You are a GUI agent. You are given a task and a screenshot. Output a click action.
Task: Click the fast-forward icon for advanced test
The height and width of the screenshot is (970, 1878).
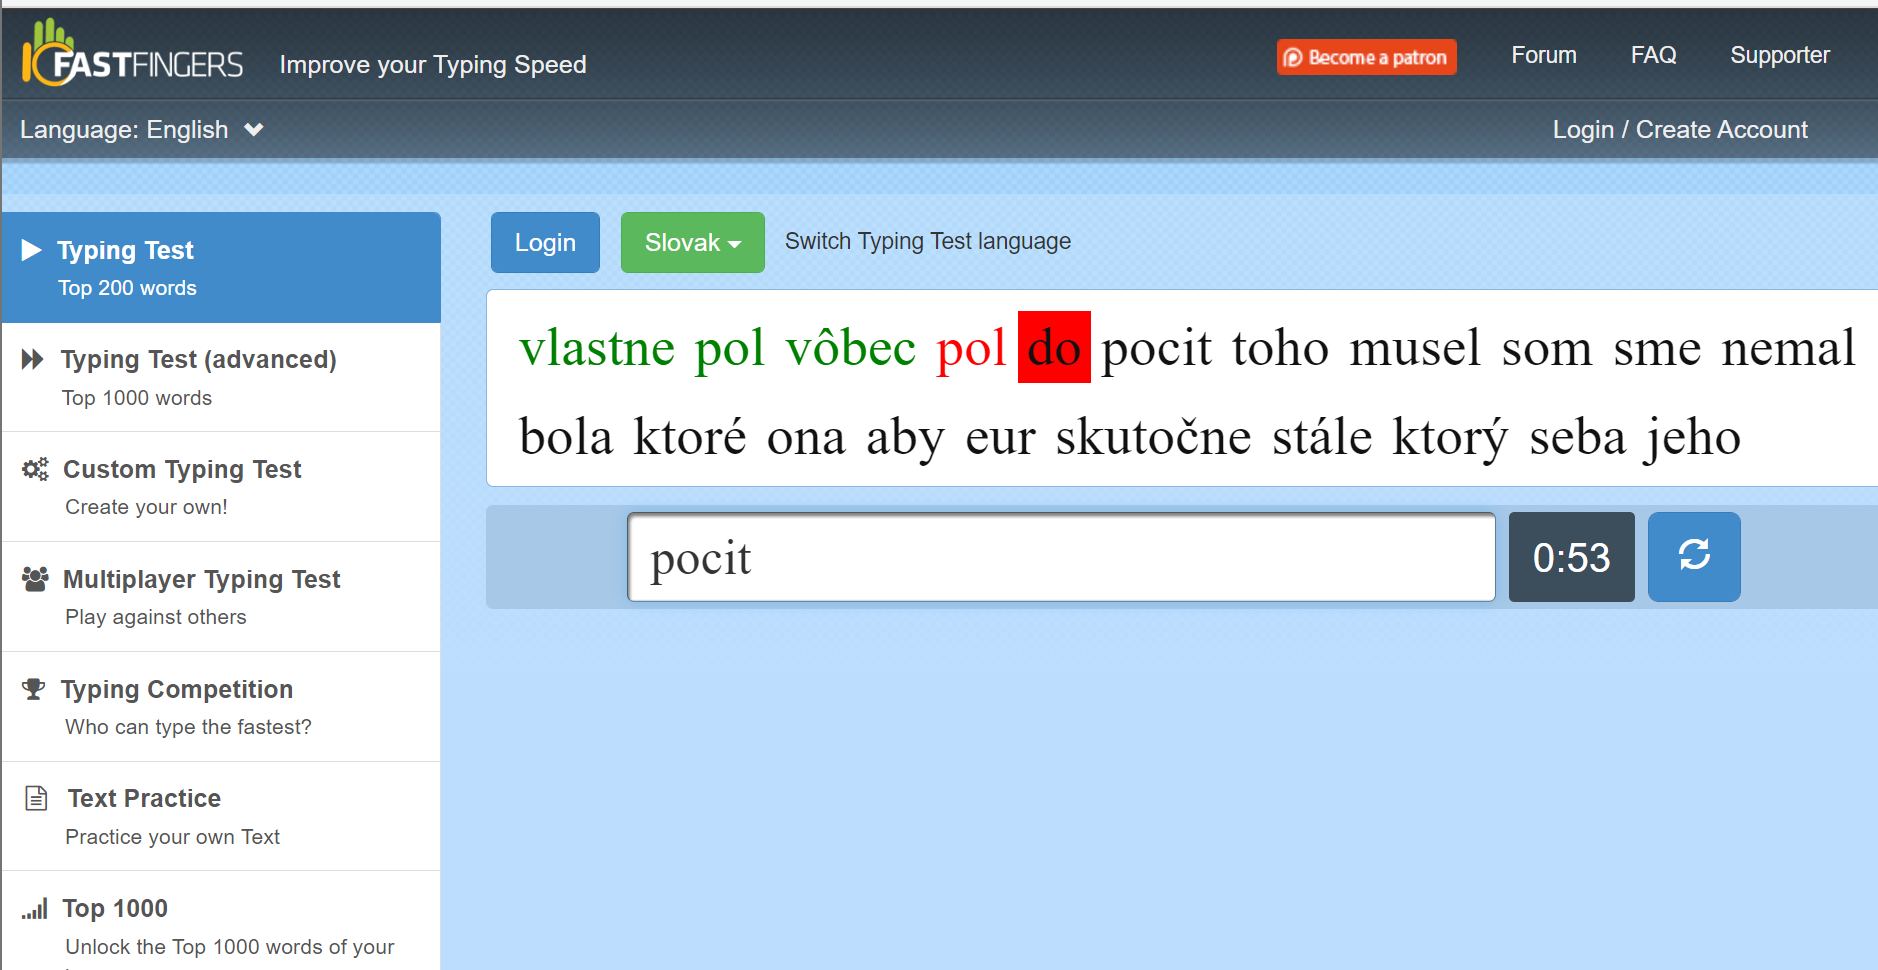click(33, 359)
